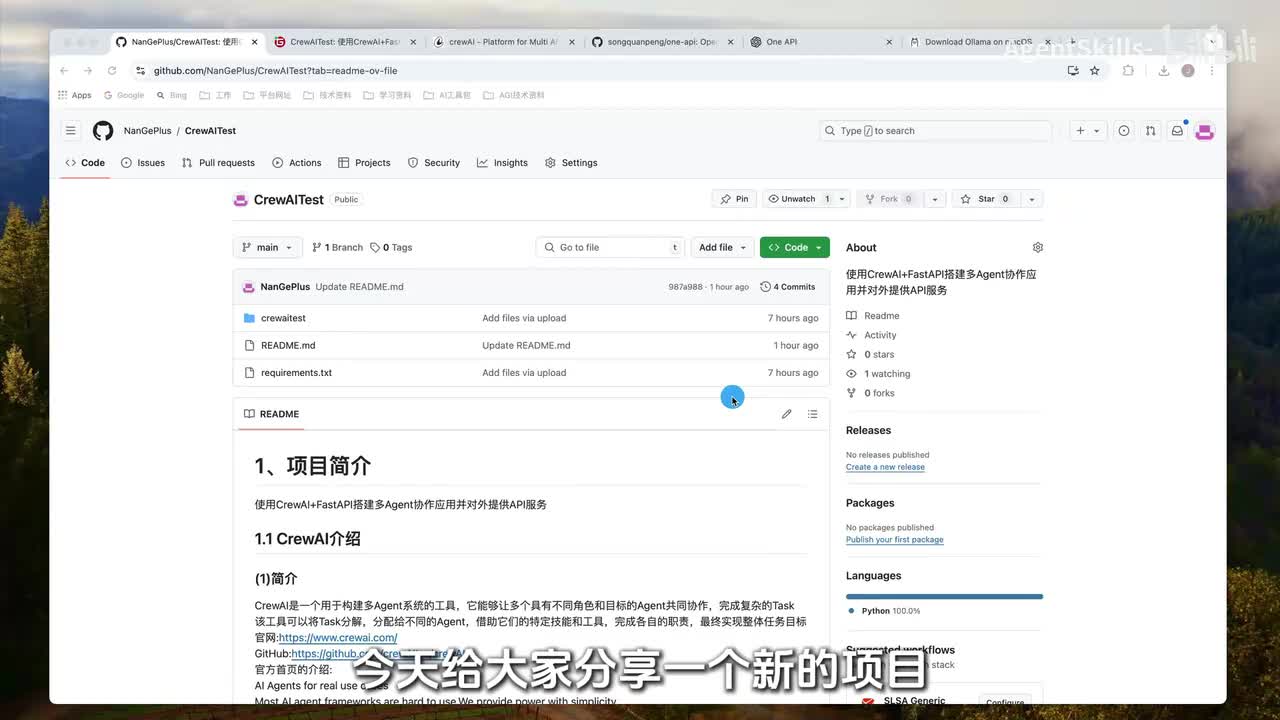Image resolution: width=1280 pixels, height=720 pixels.
Task: Open the Google bookmark
Action: [x=124, y=95]
